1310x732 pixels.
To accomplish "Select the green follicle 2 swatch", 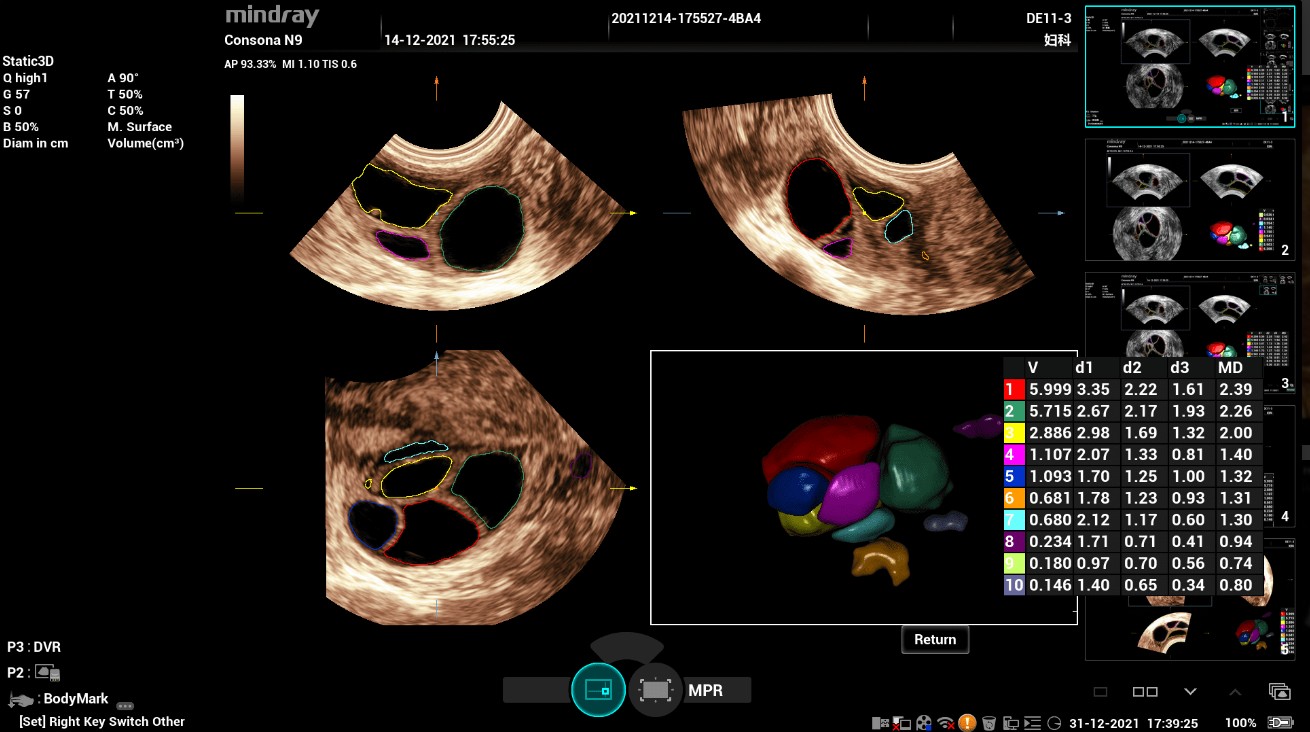I will click(1014, 411).
